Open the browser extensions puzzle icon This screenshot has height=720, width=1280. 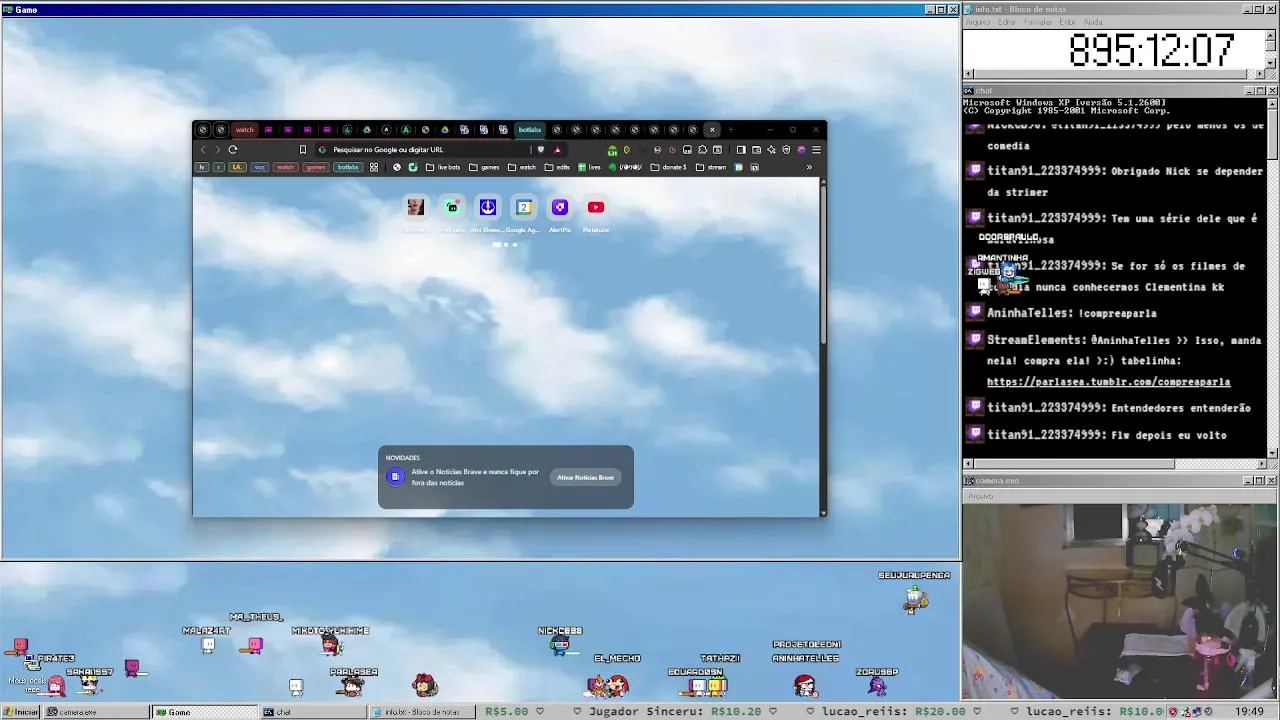point(702,150)
